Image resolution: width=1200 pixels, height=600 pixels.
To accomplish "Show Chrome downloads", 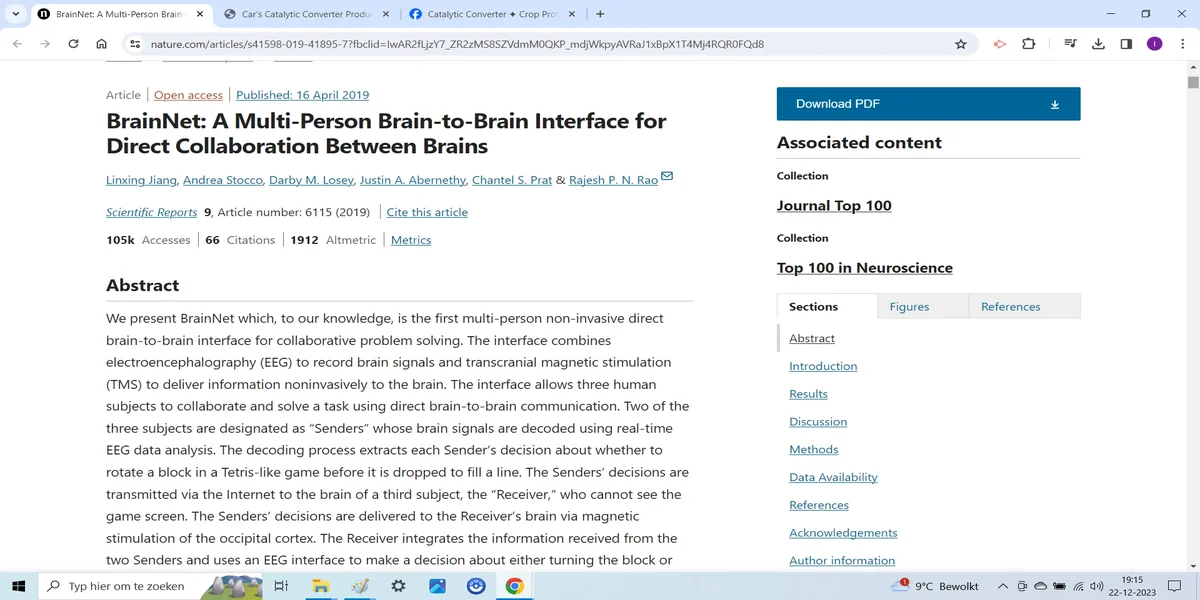I will tap(1098, 44).
